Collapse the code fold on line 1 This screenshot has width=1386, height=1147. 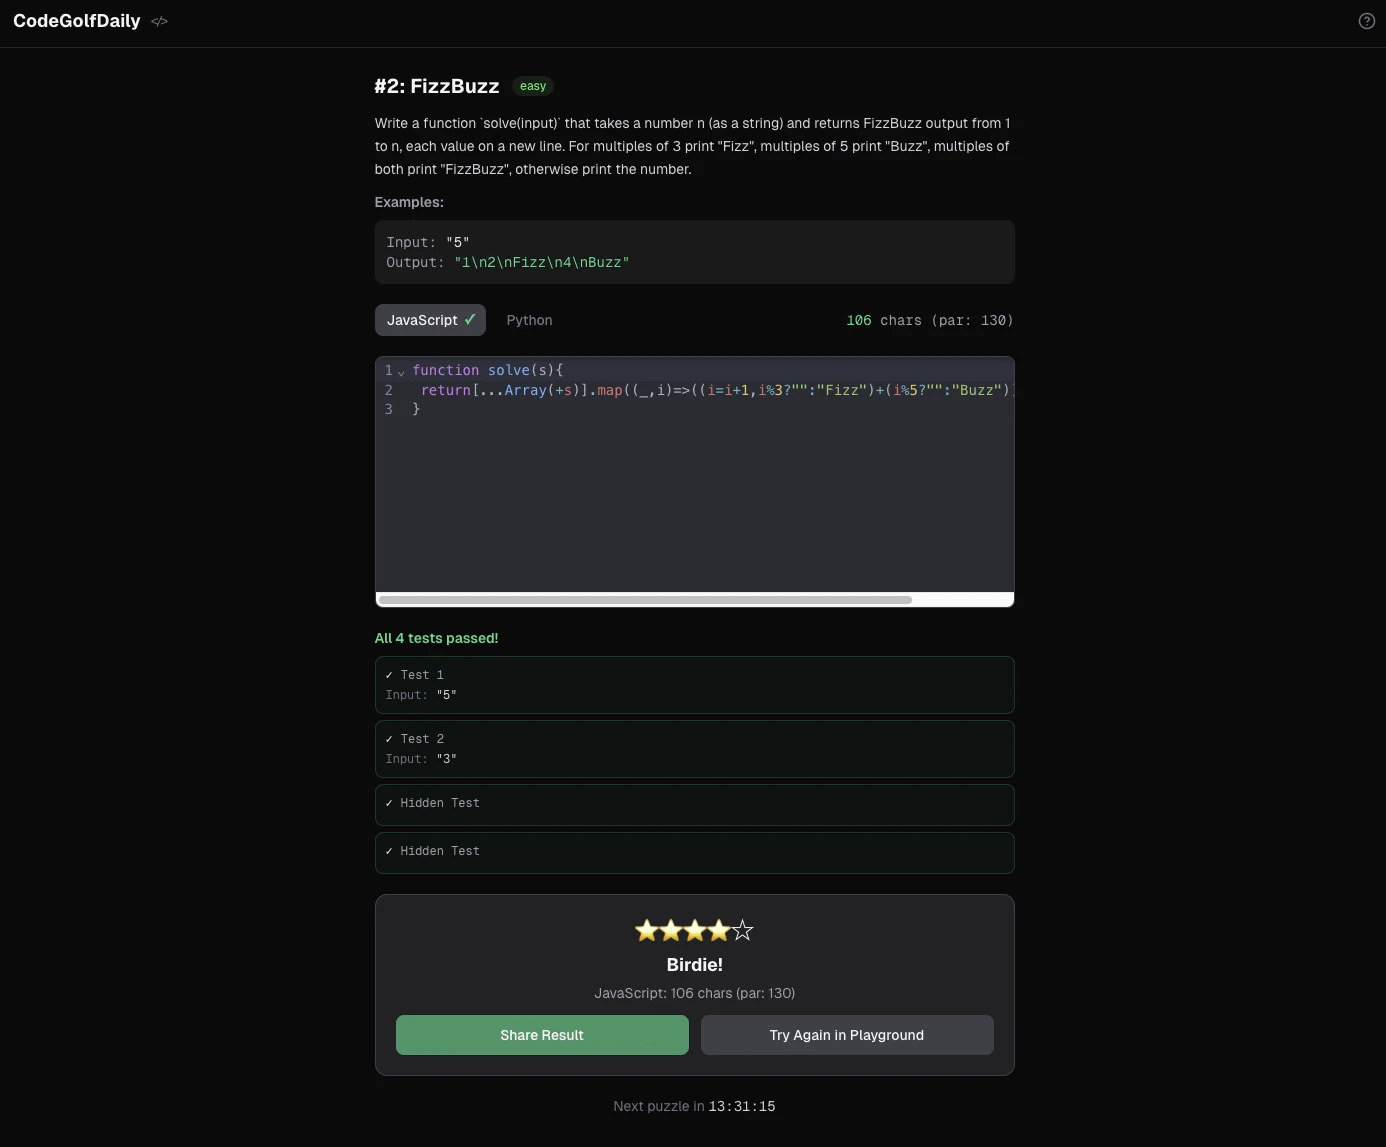click(401, 372)
